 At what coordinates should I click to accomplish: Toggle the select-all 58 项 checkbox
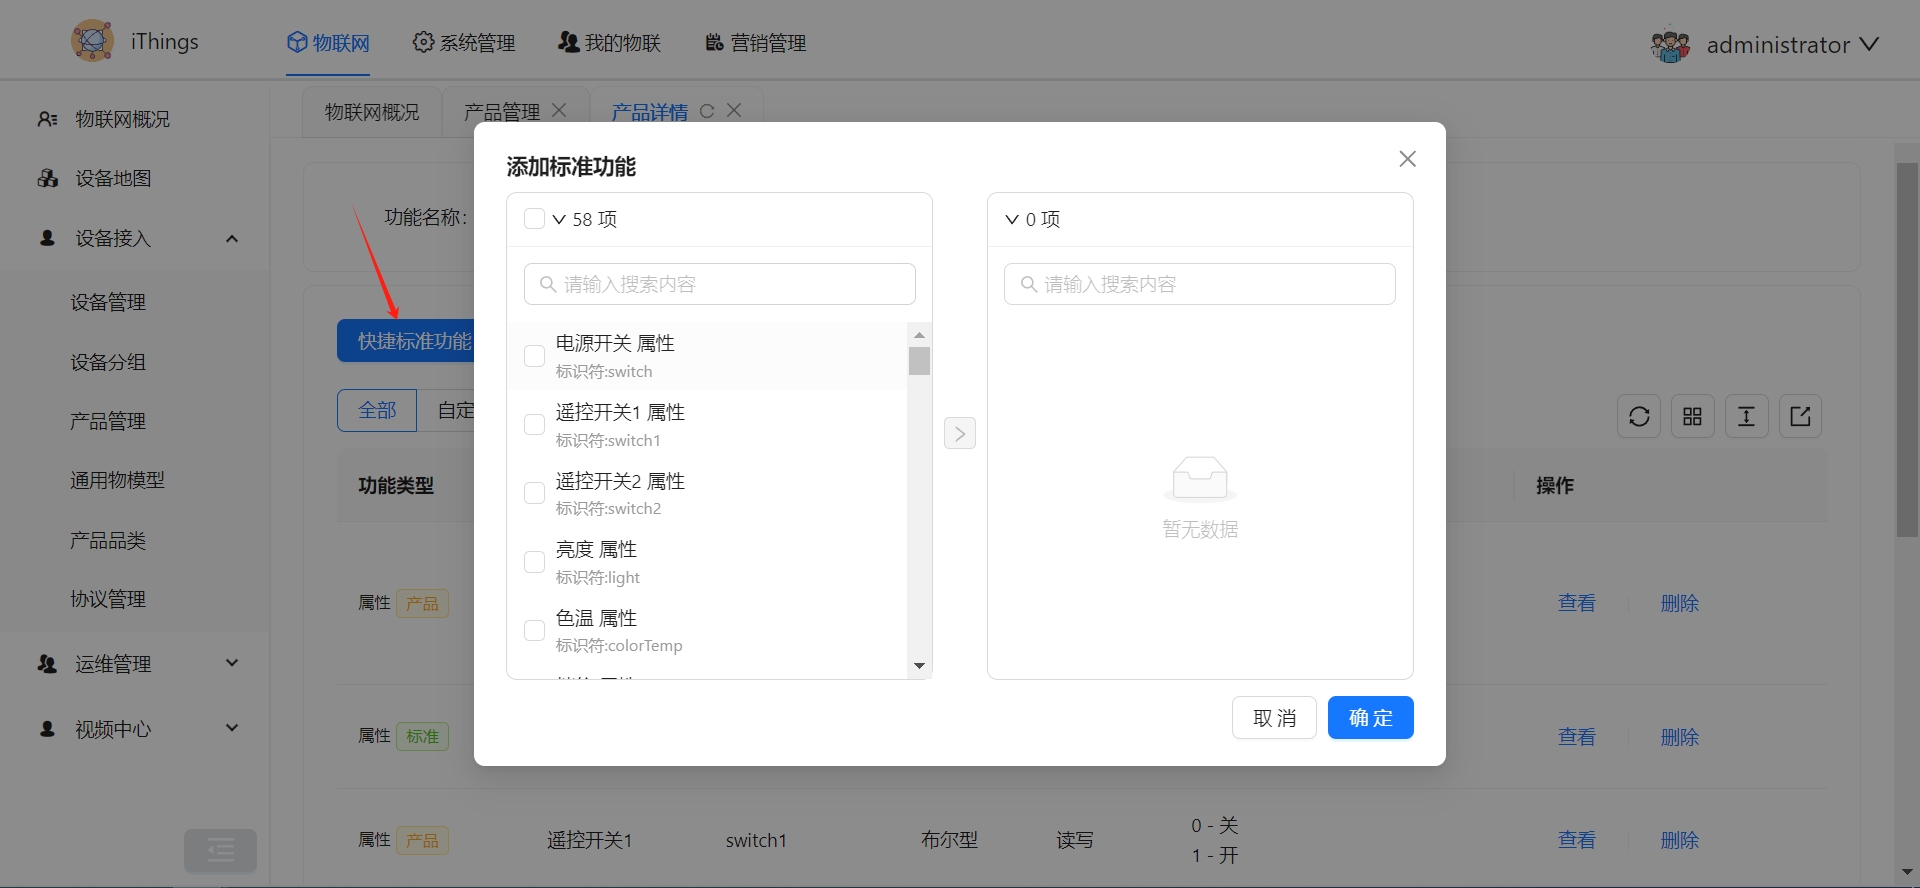pyautogui.click(x=535, y=219)
